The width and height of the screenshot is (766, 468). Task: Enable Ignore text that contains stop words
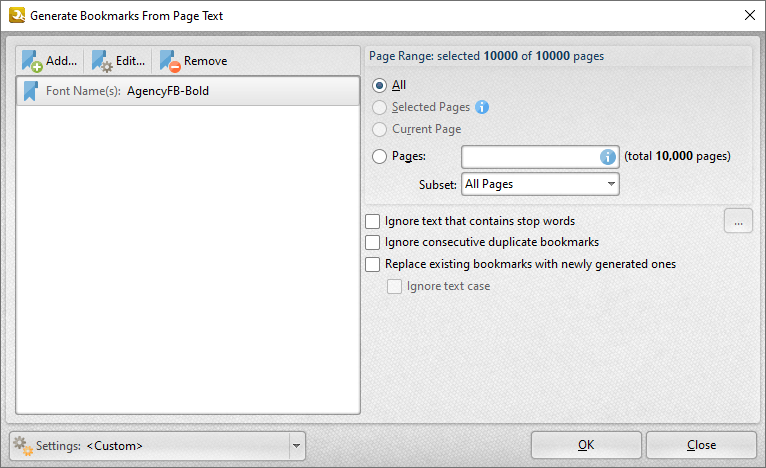point(373,221)
